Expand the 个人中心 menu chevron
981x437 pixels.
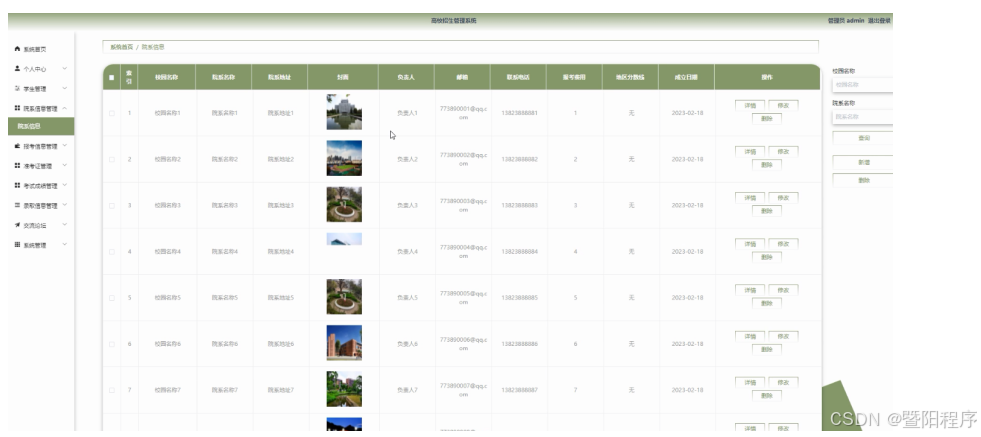pos(64,69)
